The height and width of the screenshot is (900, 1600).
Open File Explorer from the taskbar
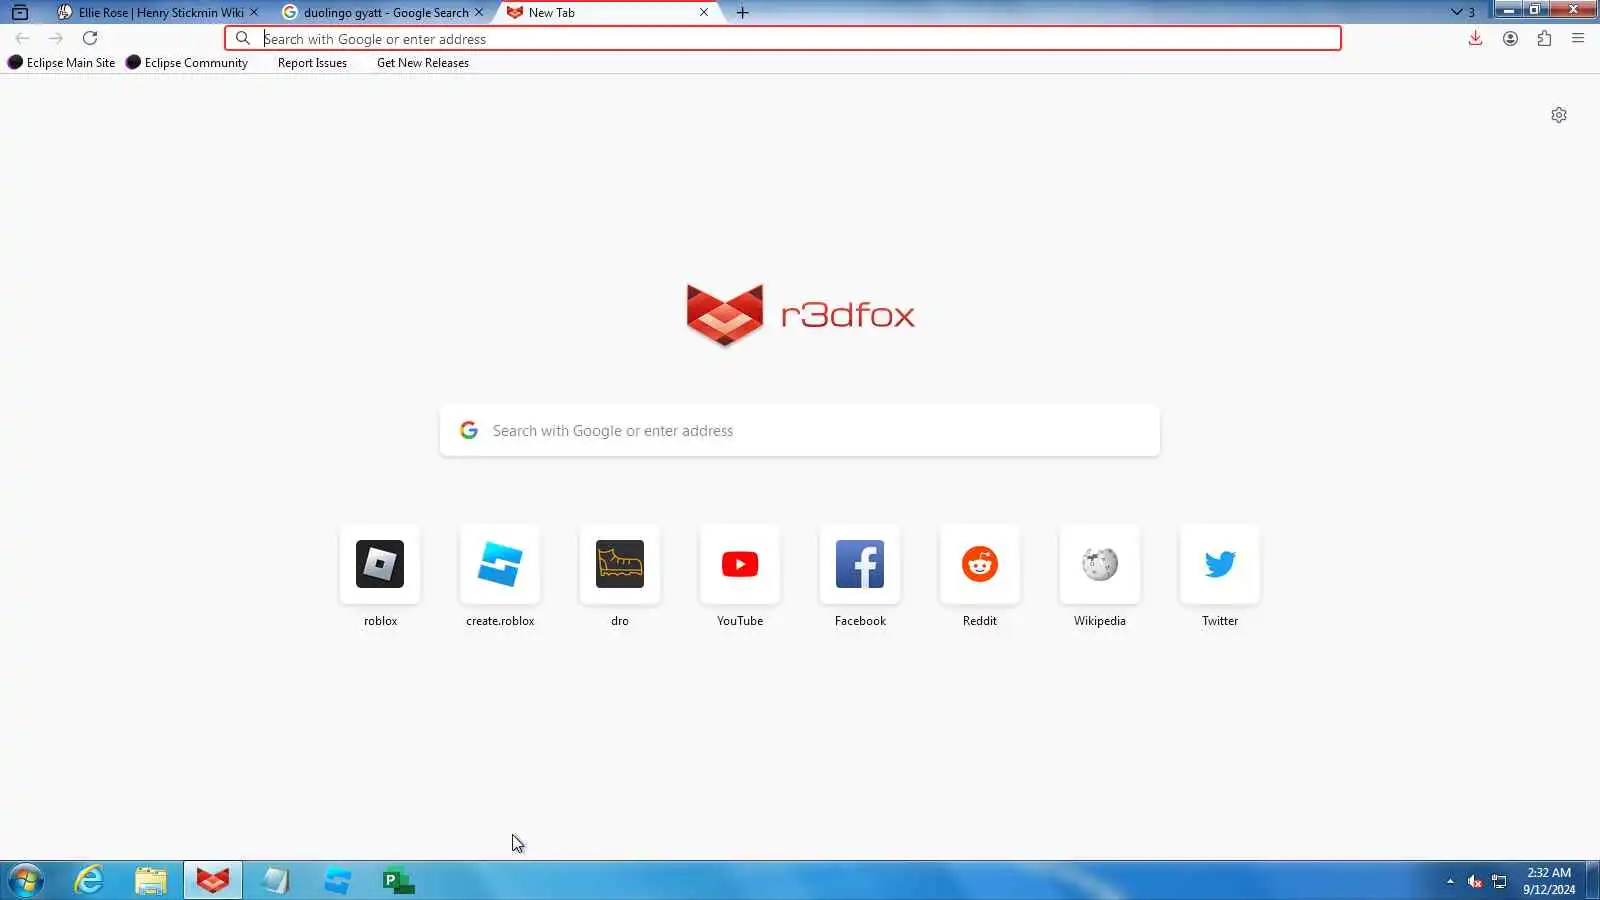pos(151,881)
